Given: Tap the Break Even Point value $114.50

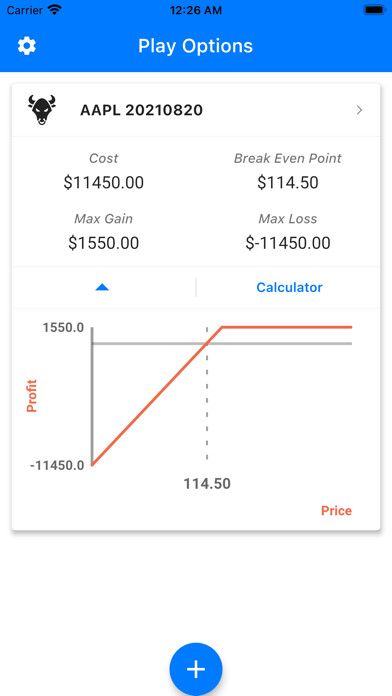Looking at the screenshot, I should [x=288, y=183].
